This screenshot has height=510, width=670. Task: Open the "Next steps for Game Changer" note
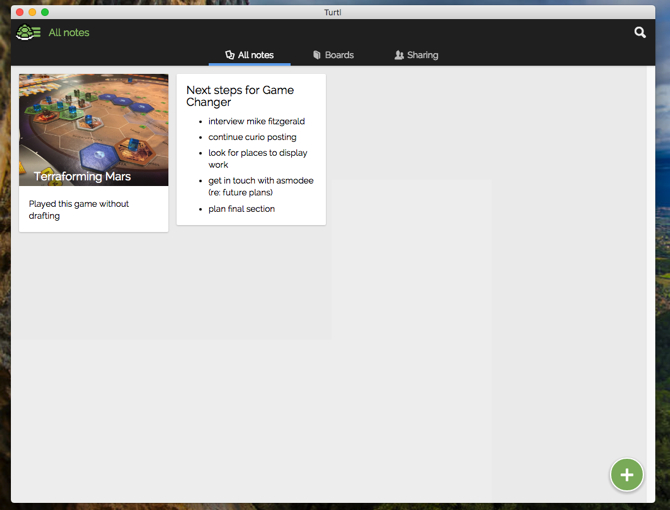(x=240, y=96)
